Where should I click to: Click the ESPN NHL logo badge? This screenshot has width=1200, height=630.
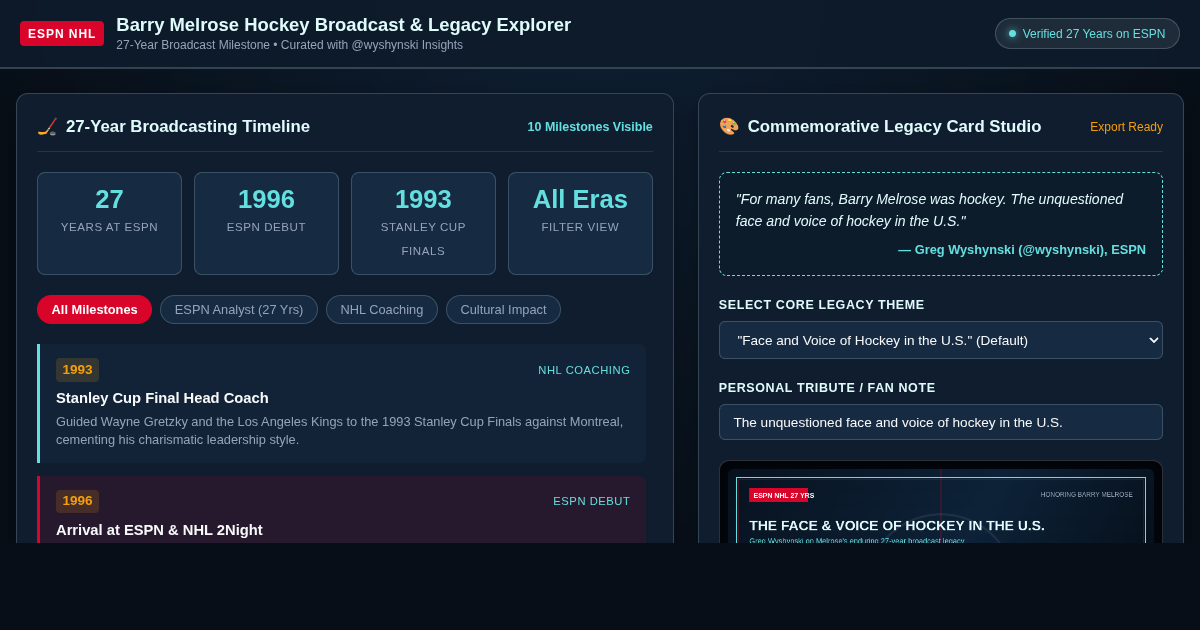click(62, 33)
